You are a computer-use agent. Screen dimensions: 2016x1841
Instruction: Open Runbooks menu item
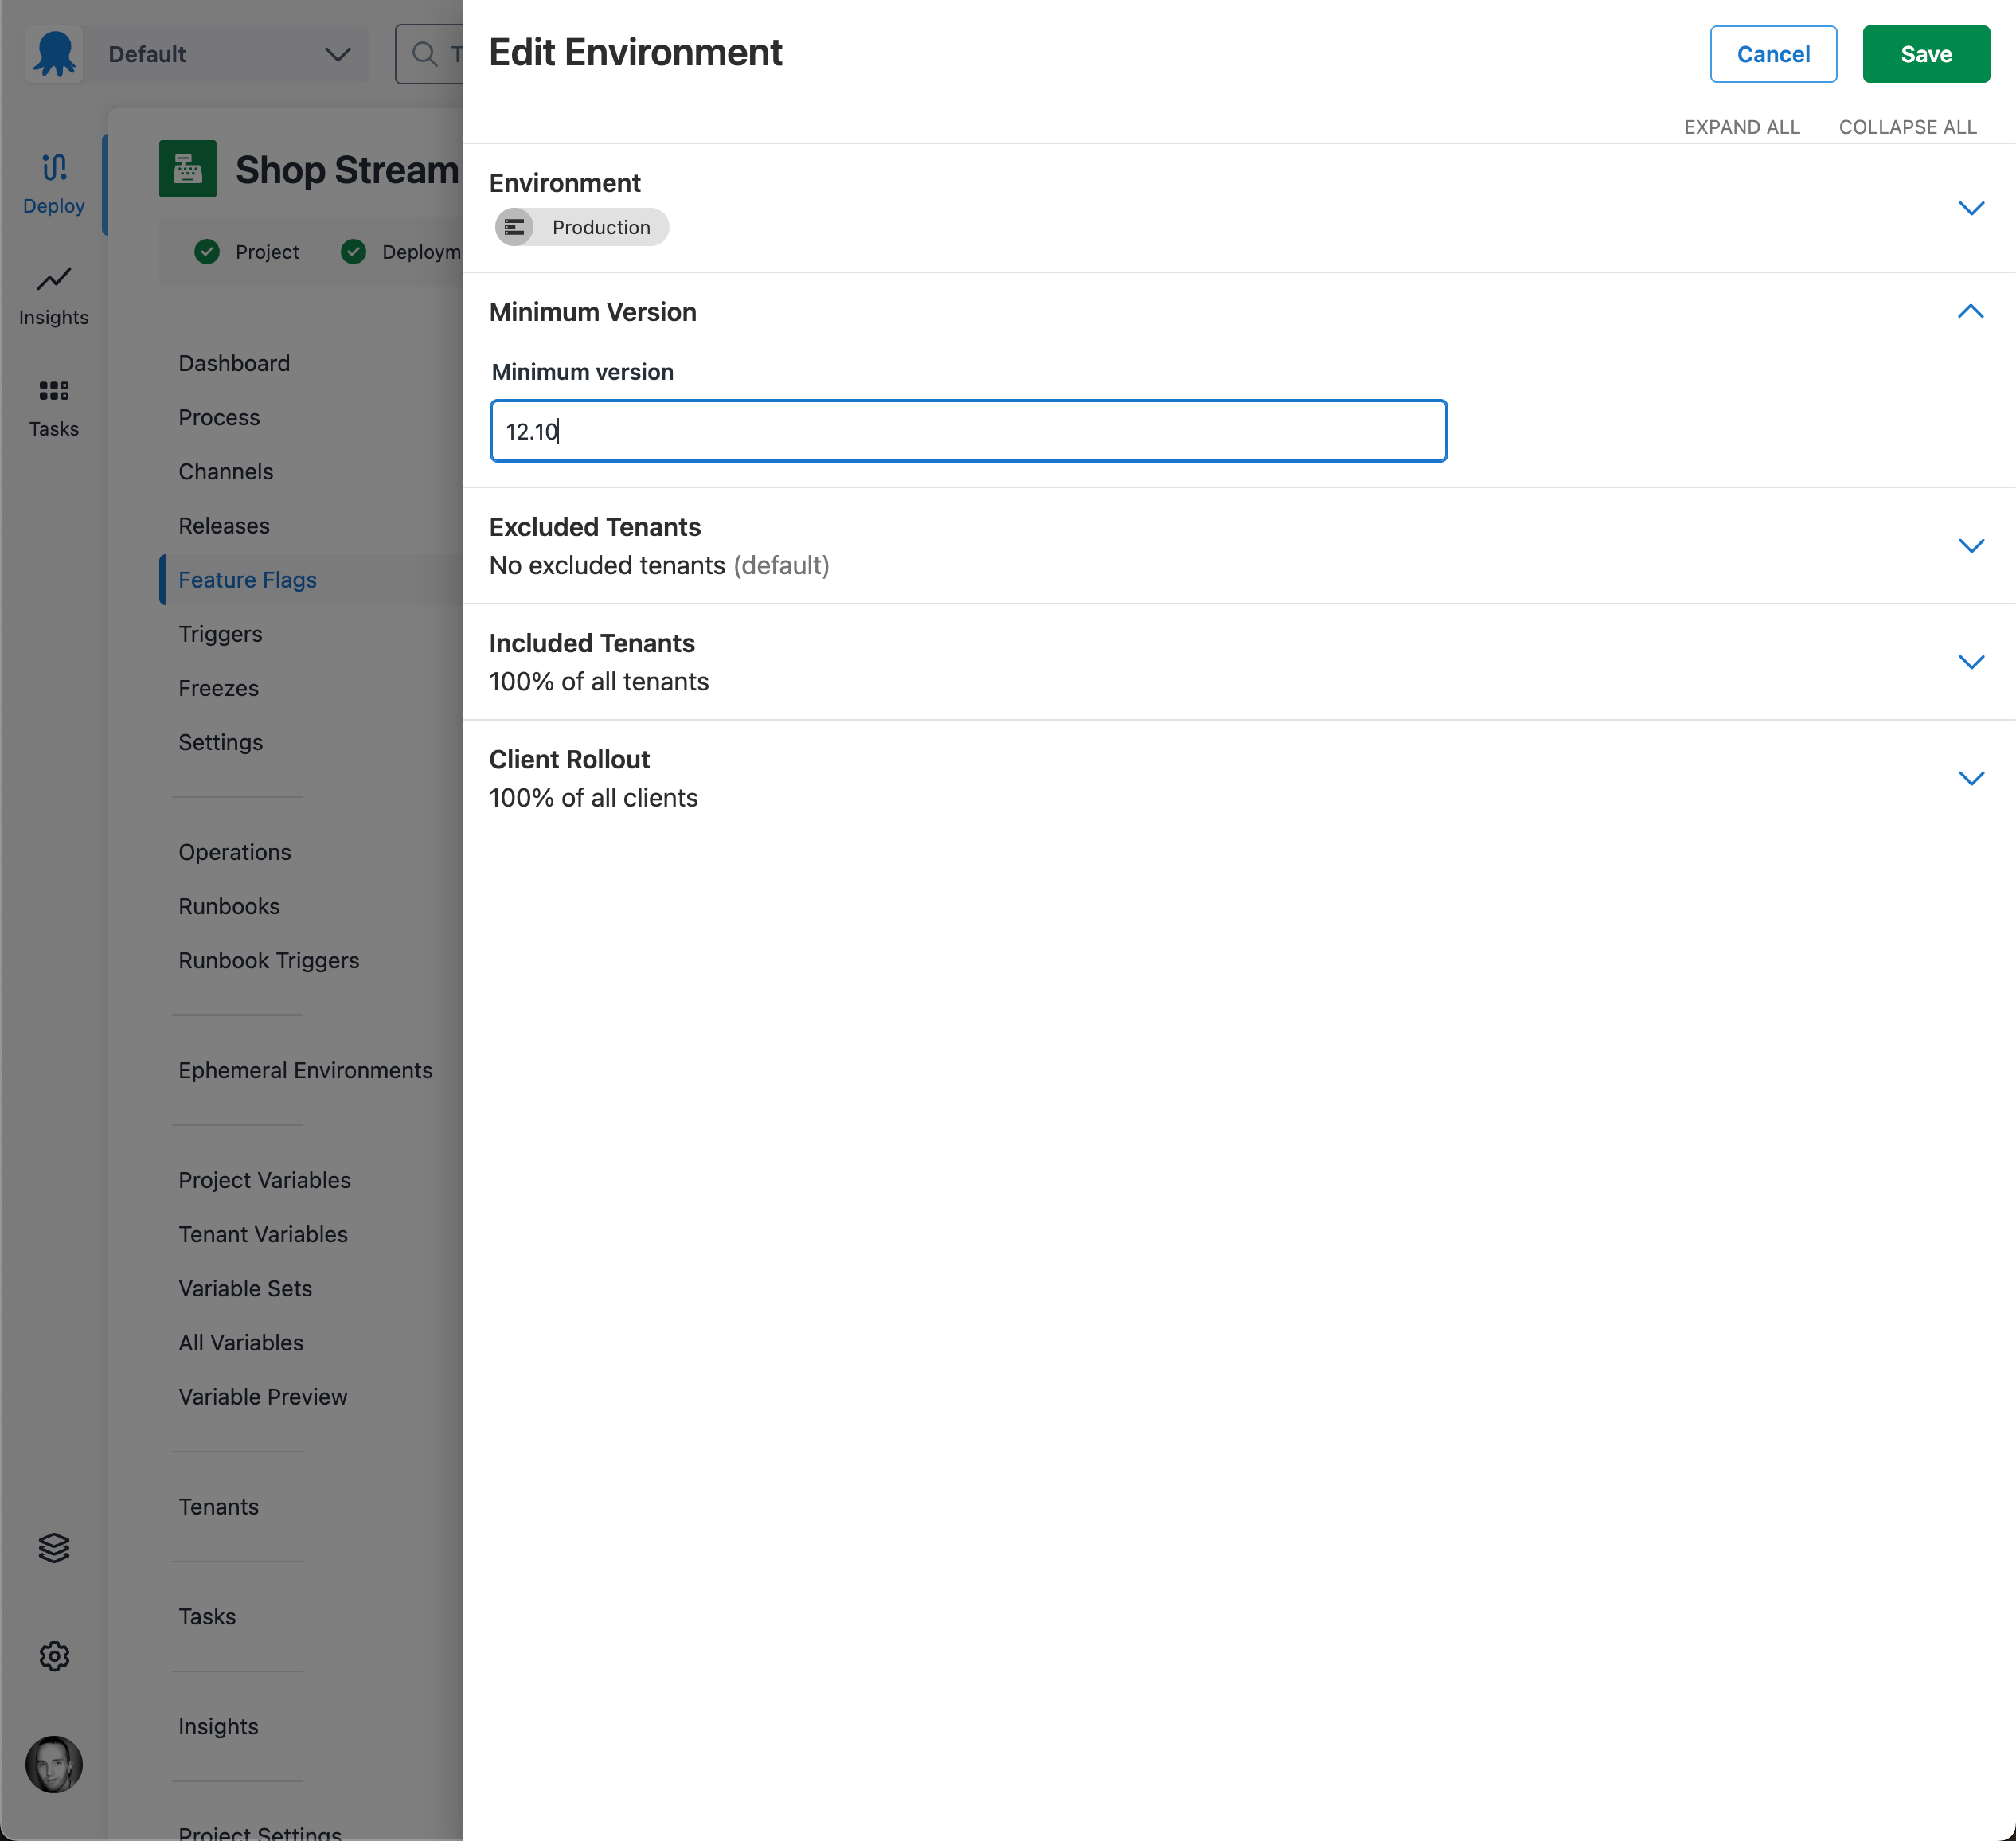[x=229, y=906]
